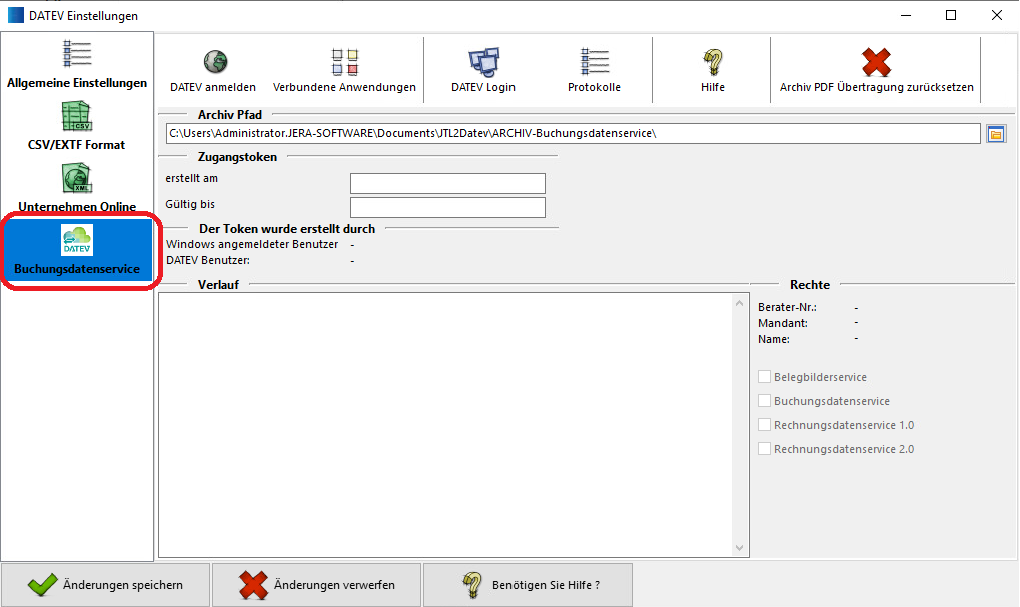Click the DATEV anmelden globe icon
Screen dimensions: 1020x607
[x=213, y=62]
